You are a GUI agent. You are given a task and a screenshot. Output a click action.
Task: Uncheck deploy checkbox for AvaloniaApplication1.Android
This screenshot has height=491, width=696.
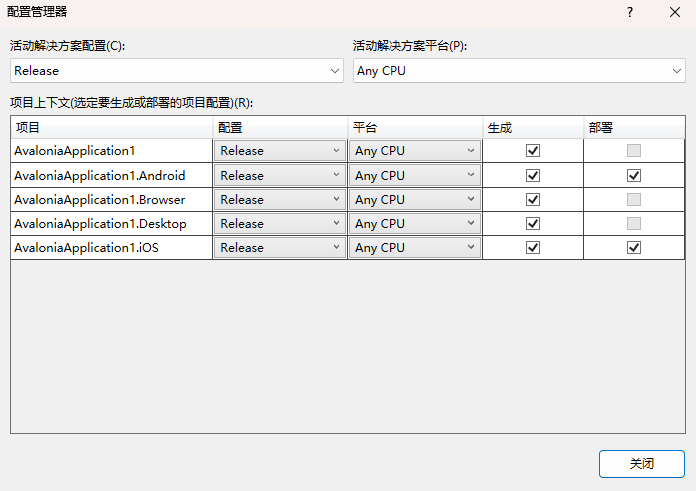click(x=634, y=175)
